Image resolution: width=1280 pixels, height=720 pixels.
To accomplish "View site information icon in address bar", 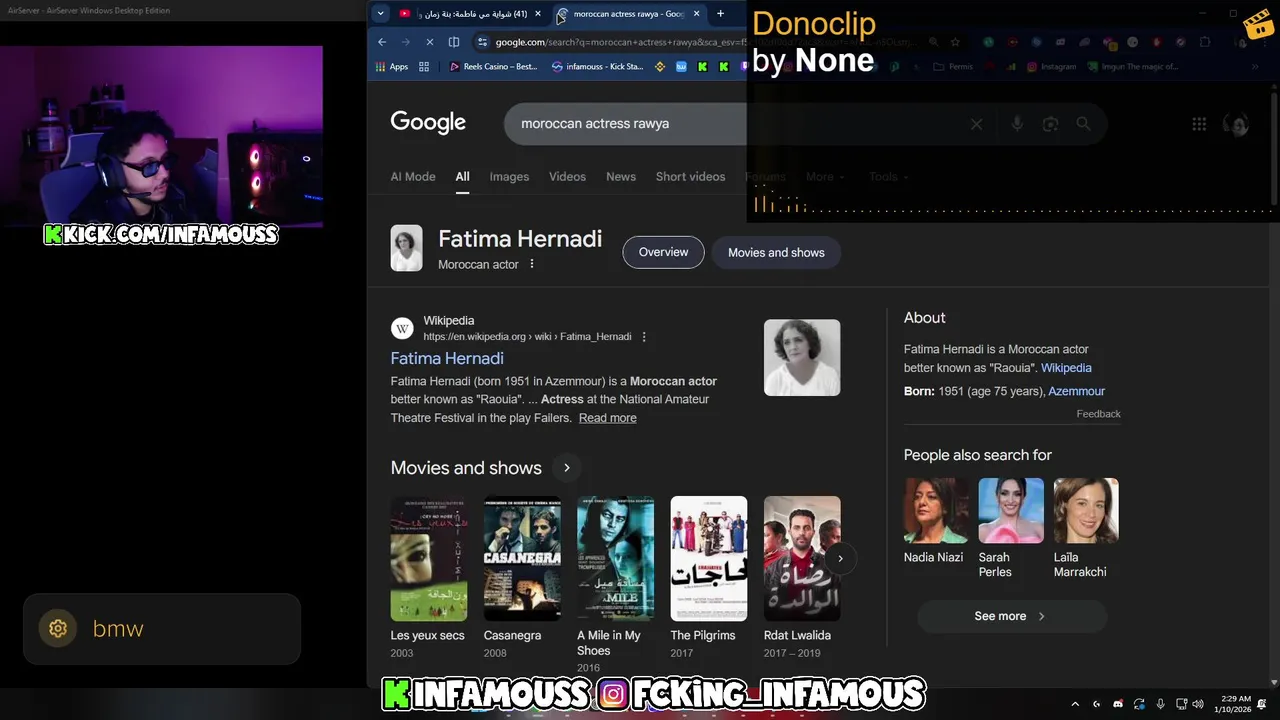I will click(x=482, y=42).
